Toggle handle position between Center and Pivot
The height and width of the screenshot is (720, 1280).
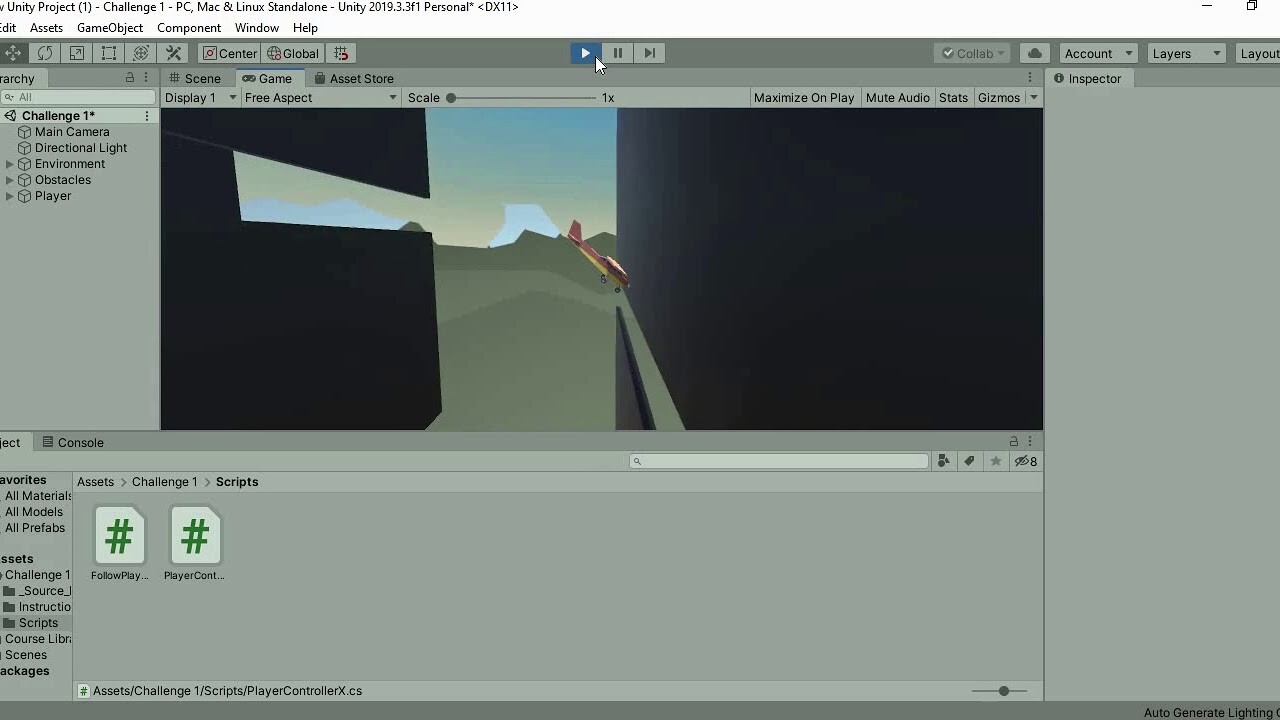point(229,53)
